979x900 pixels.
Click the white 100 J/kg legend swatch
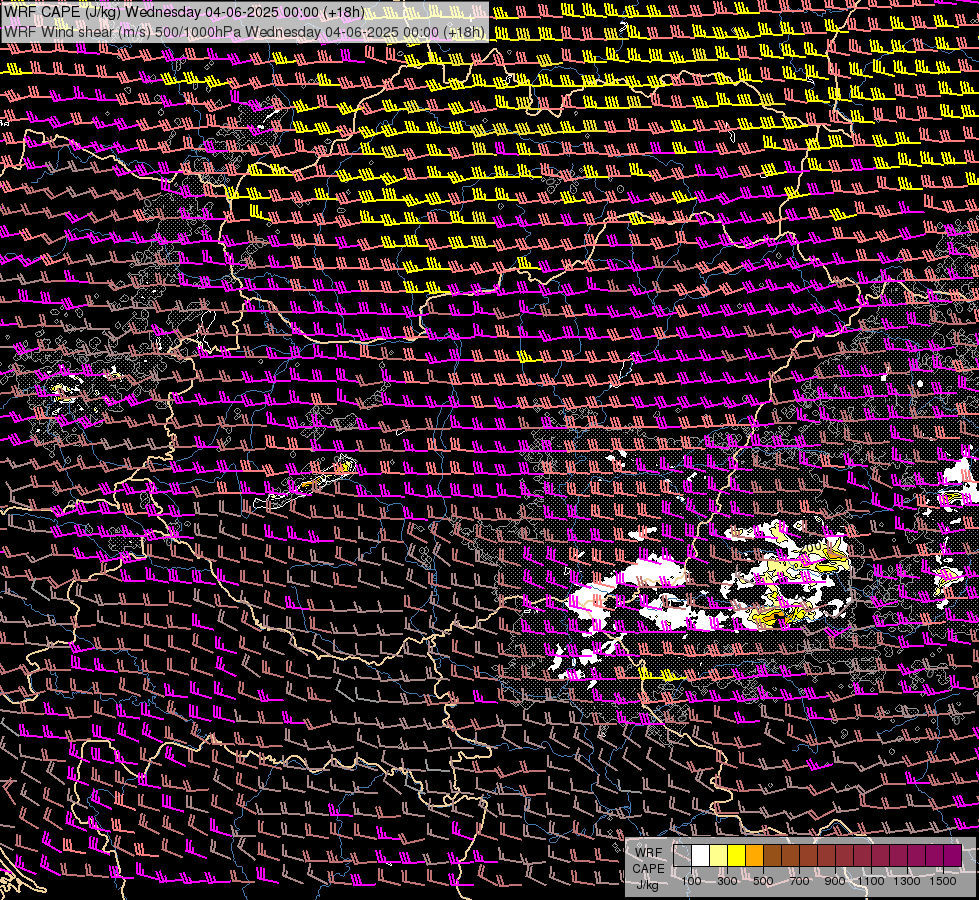[701, 856]
